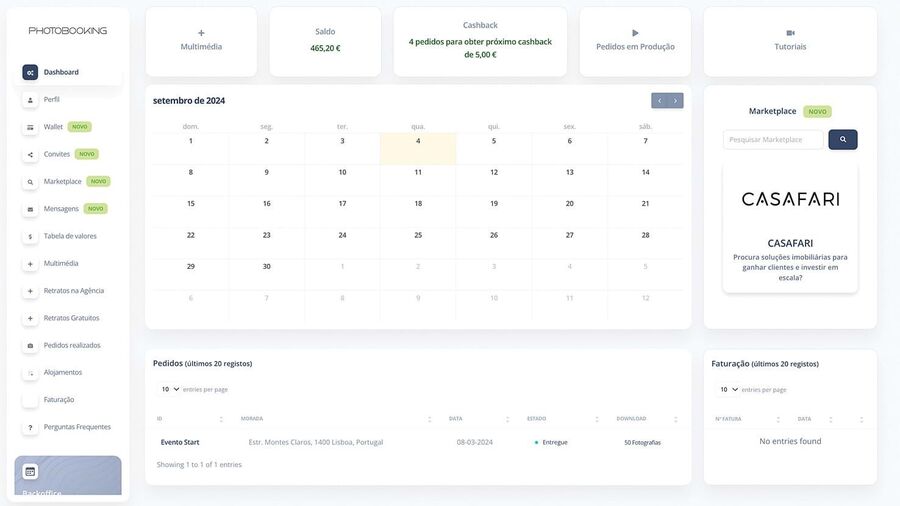Go to the previous calendar month

point(659,101)
